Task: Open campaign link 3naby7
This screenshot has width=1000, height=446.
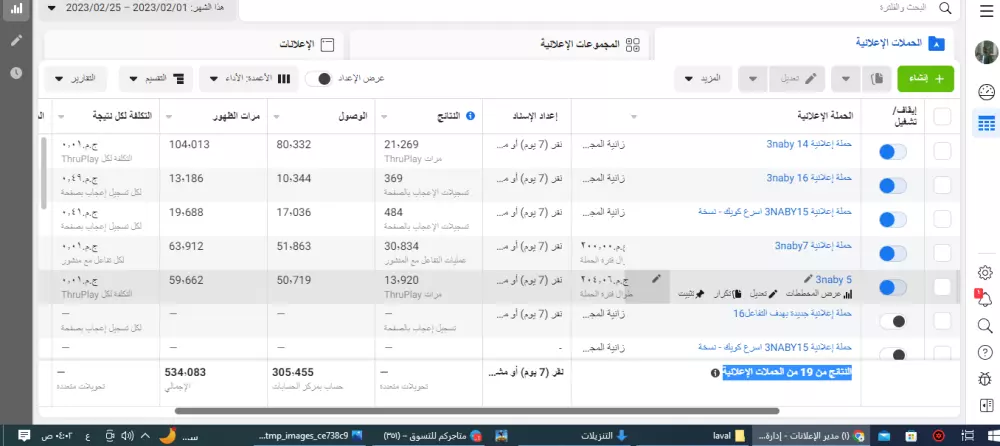Action: click(813, 246)
